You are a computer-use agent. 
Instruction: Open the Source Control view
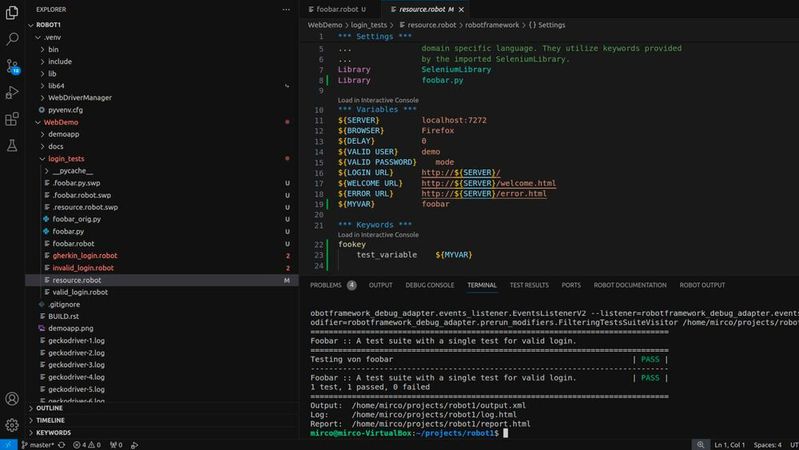point(12,66)
